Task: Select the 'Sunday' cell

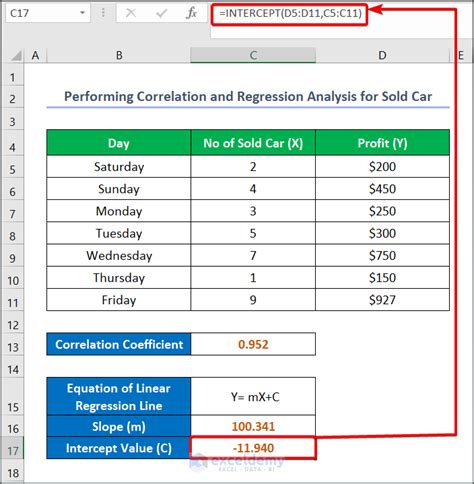Action: [x=119, y=189]
